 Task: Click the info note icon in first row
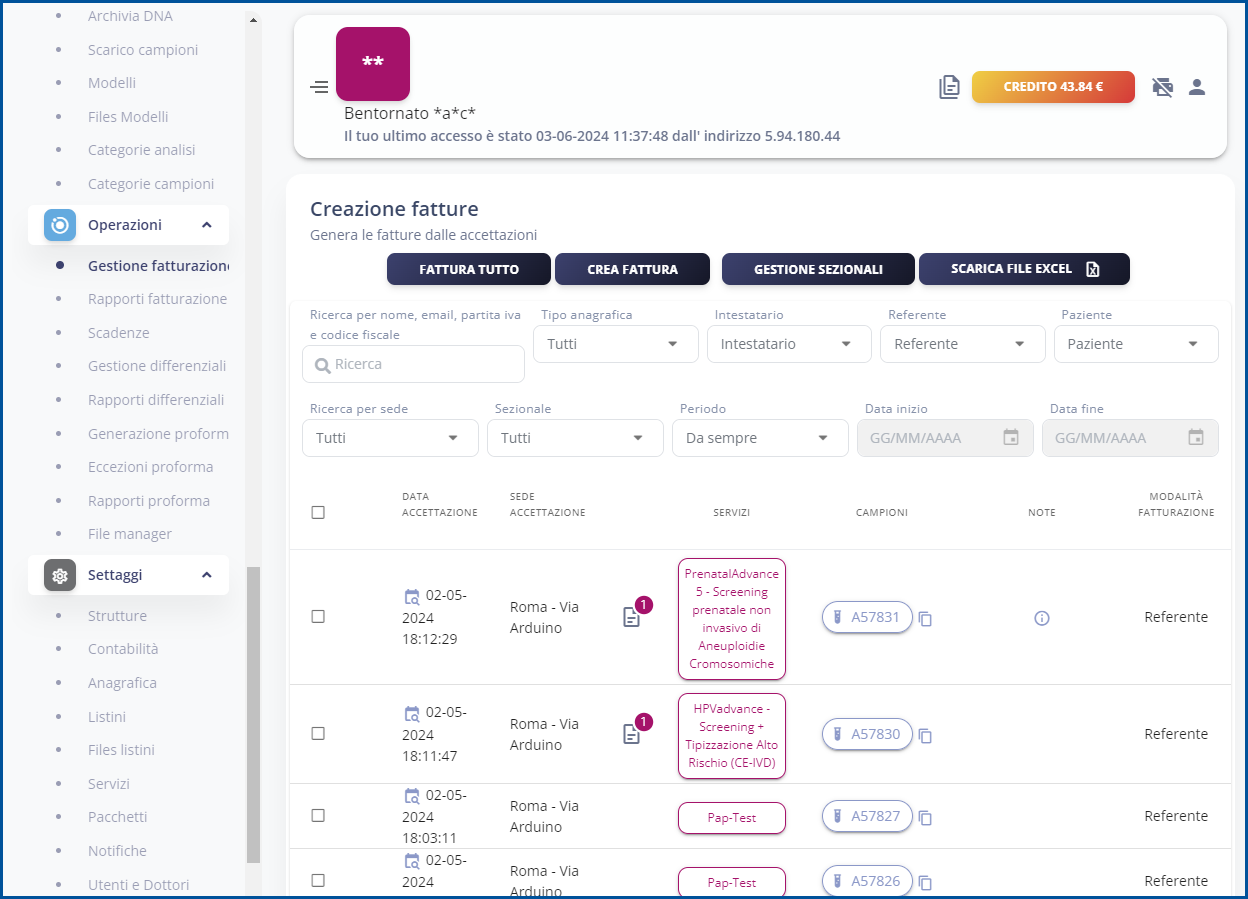tap(1041, 618)
